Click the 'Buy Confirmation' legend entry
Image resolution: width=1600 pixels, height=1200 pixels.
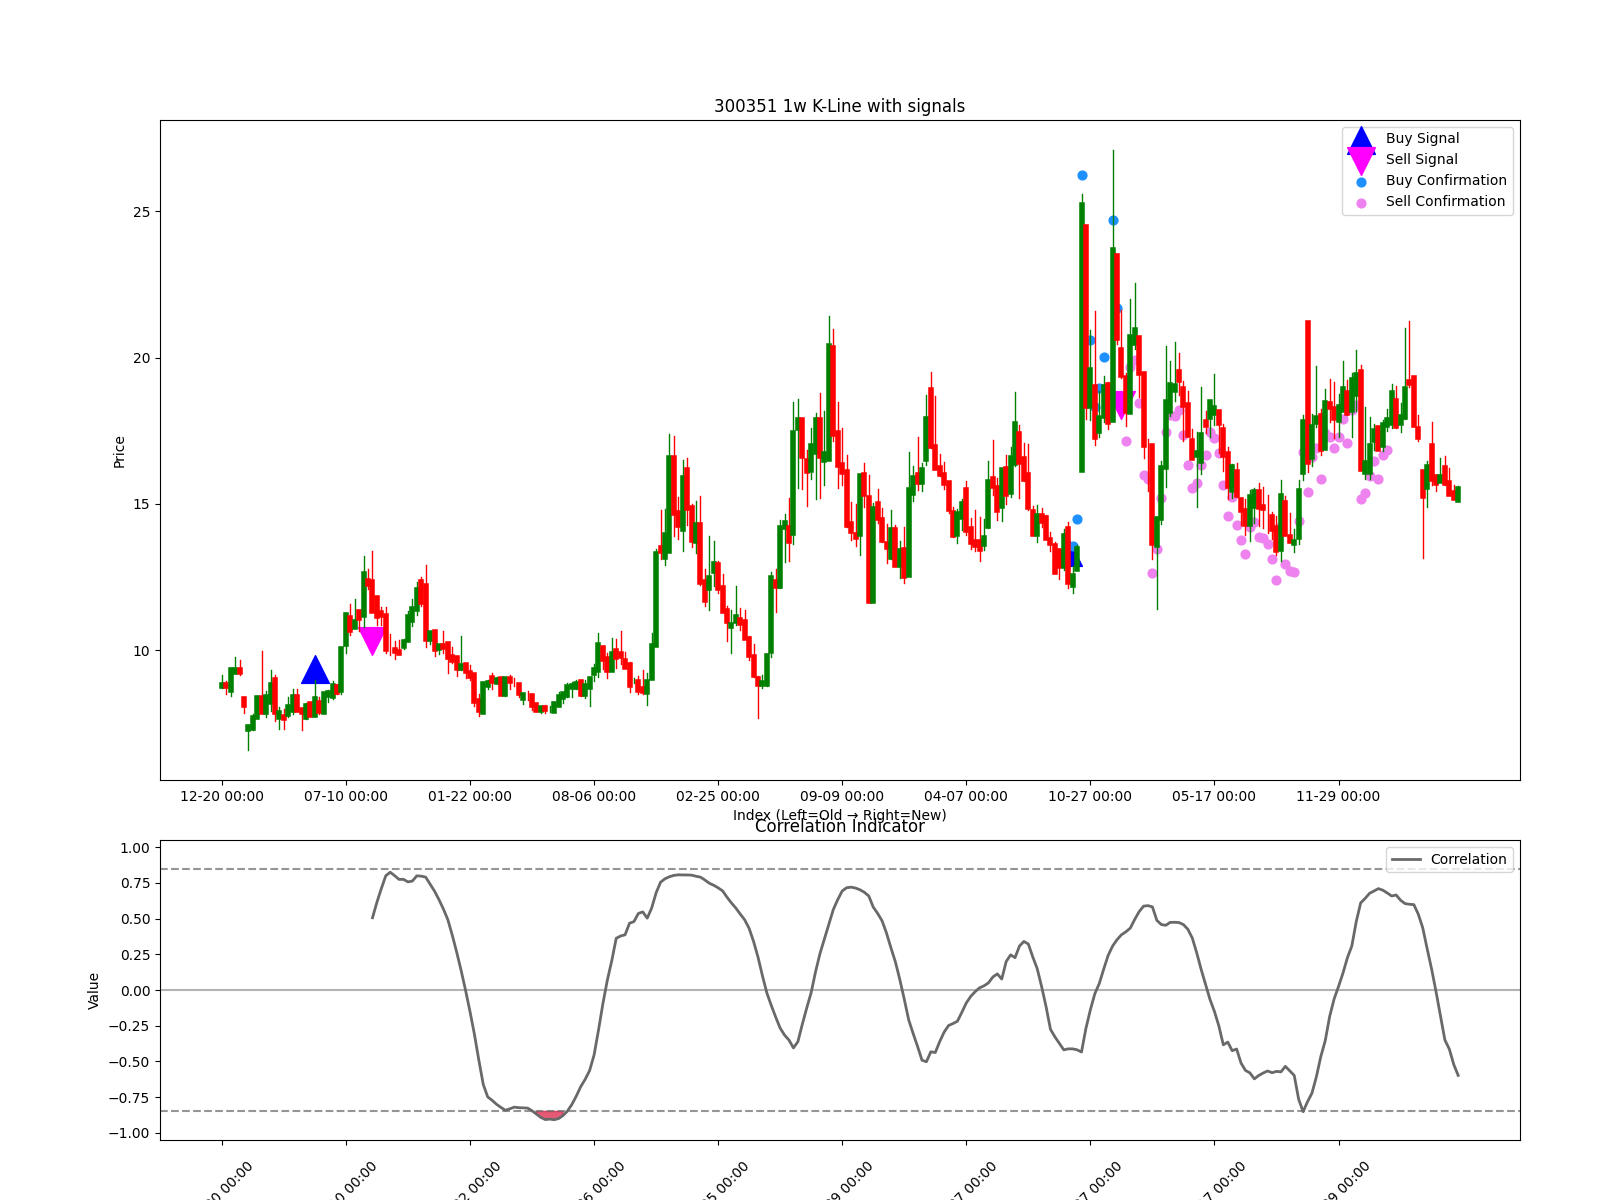click(x=1446, y=180)
